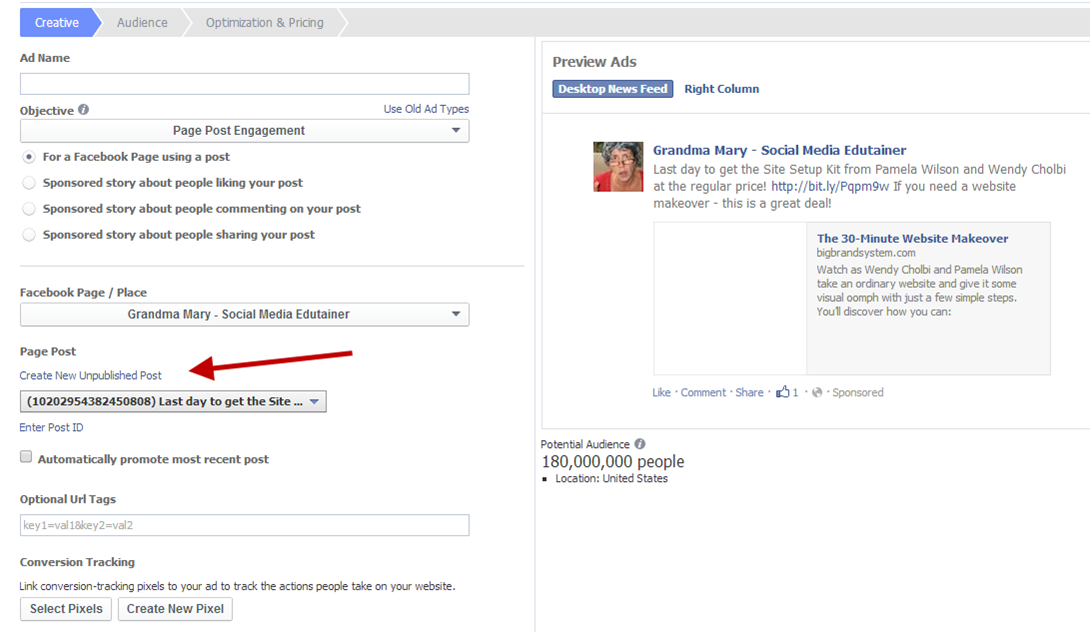The image size is (1090, 632).
Task: Click the Objective info help icon
Action: (x=83, y=110)
